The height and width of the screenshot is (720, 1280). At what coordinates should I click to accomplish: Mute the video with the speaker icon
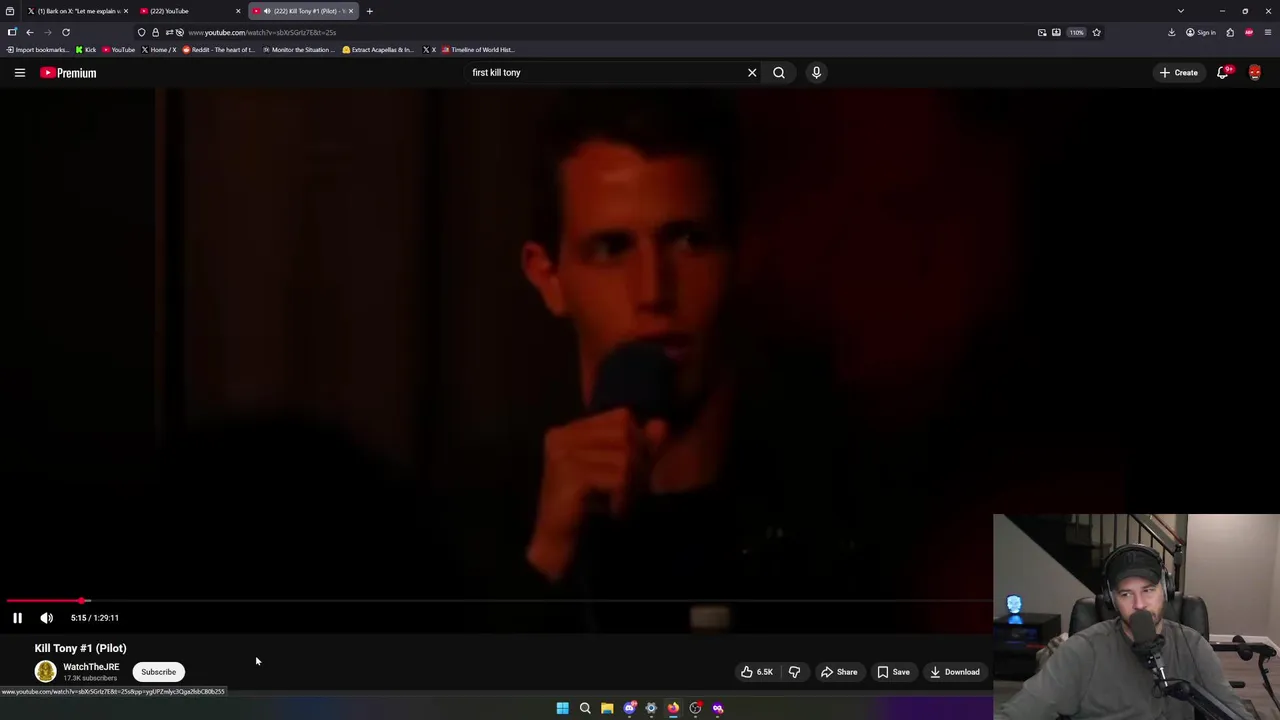46,618
